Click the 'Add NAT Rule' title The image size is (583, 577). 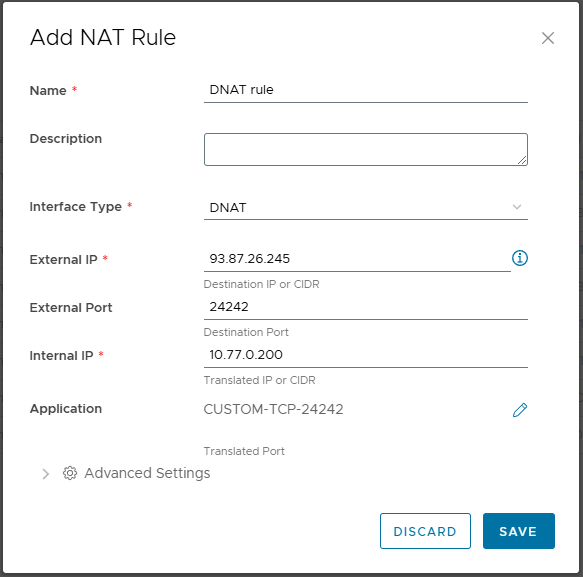click(x=103, y=38)
